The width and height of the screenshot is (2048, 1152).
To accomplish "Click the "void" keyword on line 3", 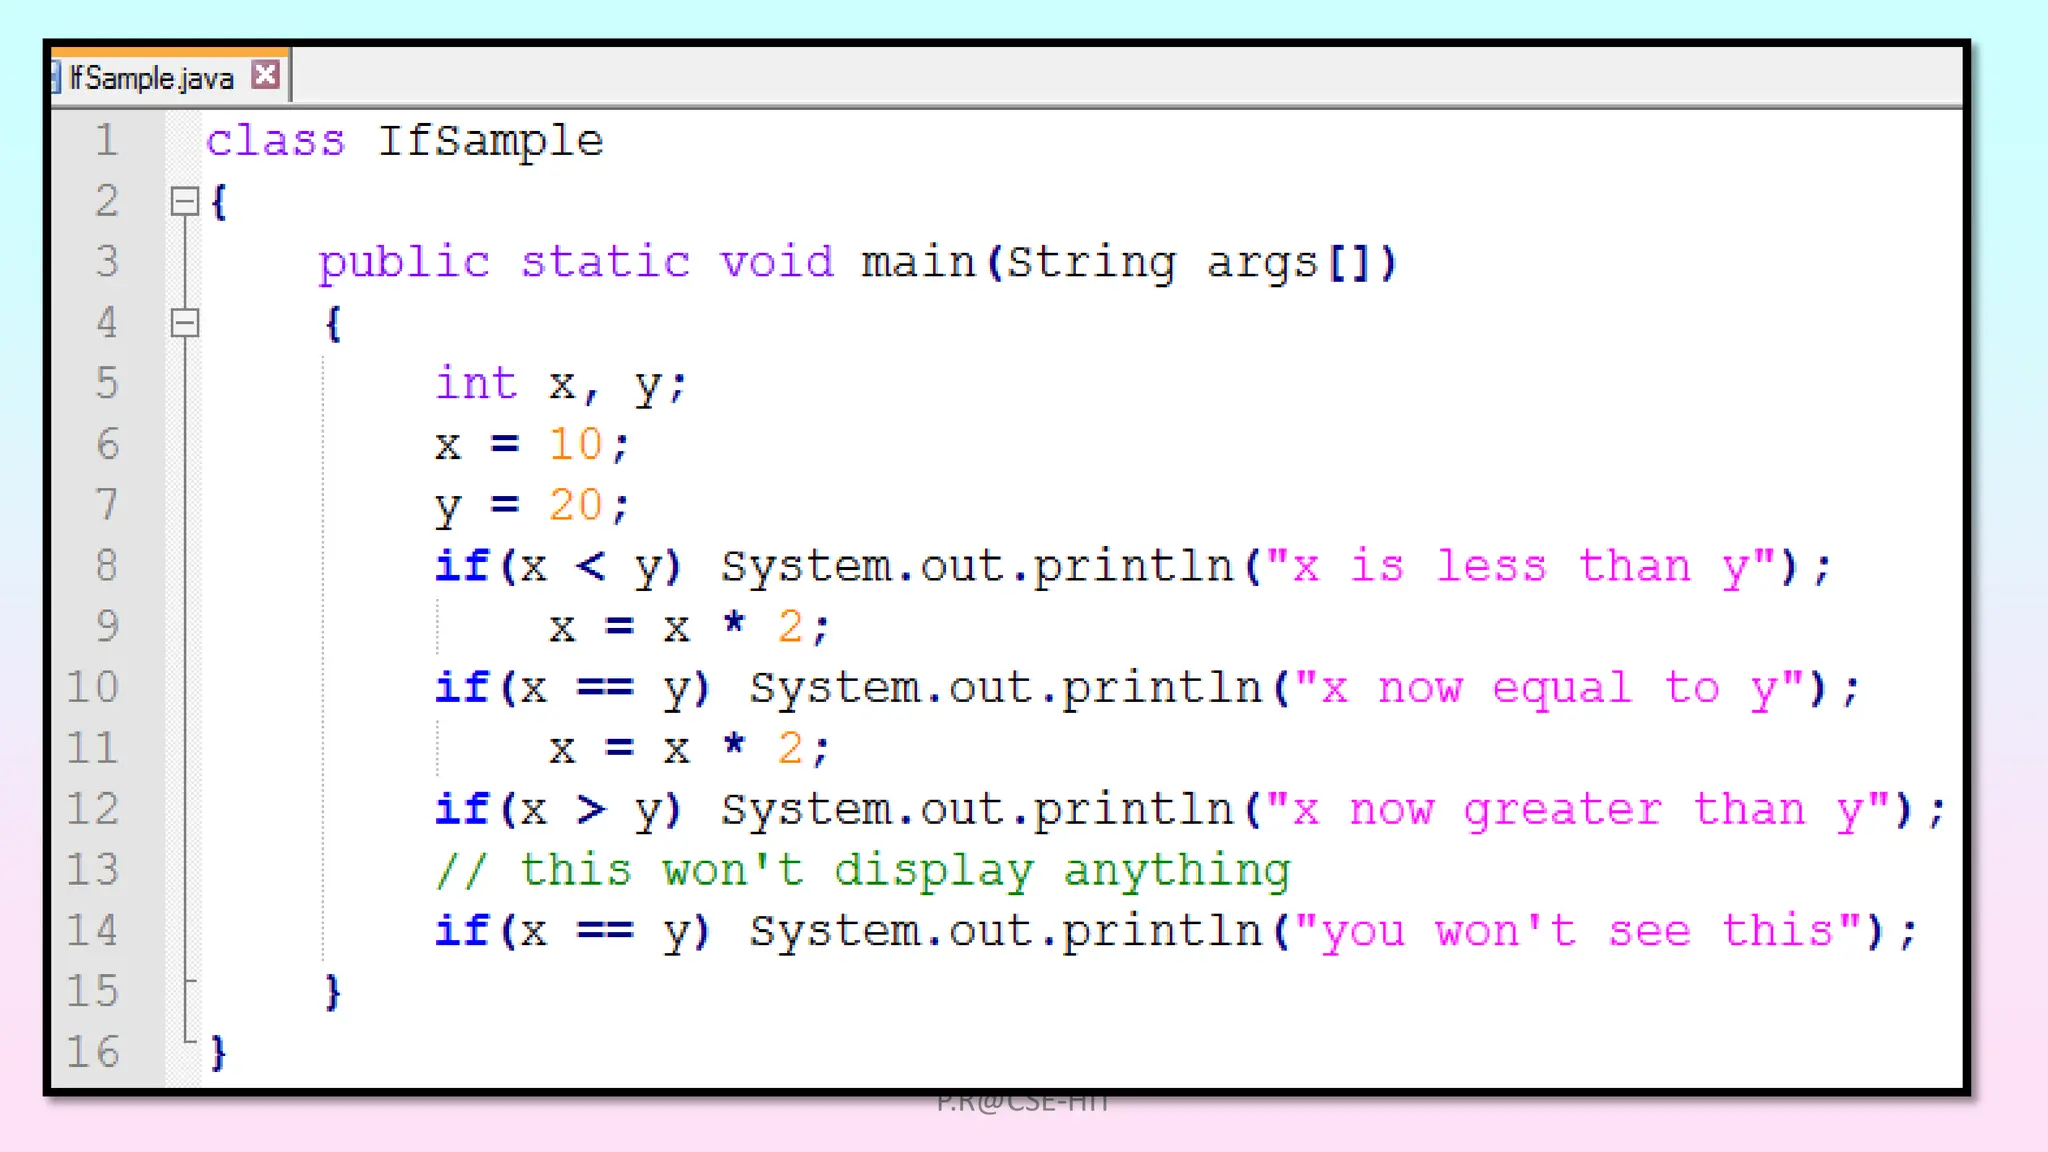I will [x=777, y=262].
